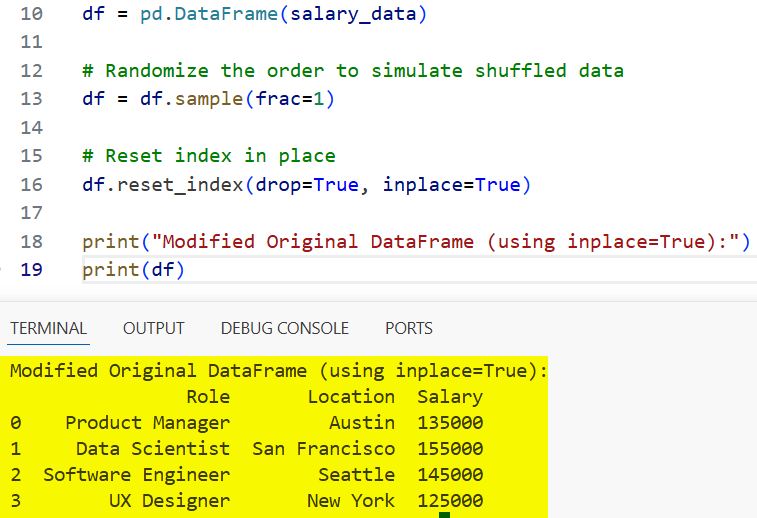Click 'UX Designer' in terminal output
The height and width of the screenshot is (518, 757).
point(169,501)
